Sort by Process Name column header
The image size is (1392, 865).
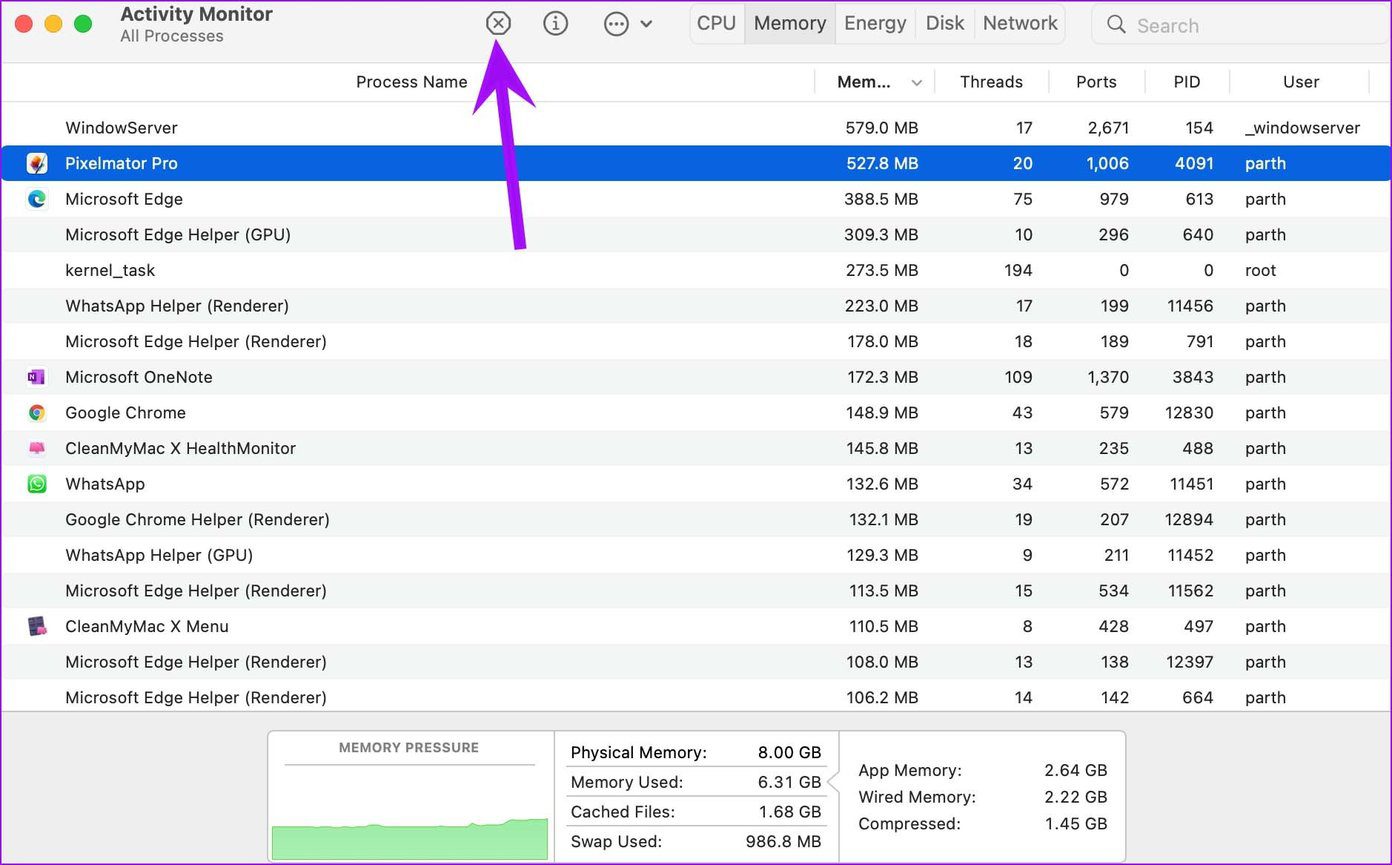411,82
